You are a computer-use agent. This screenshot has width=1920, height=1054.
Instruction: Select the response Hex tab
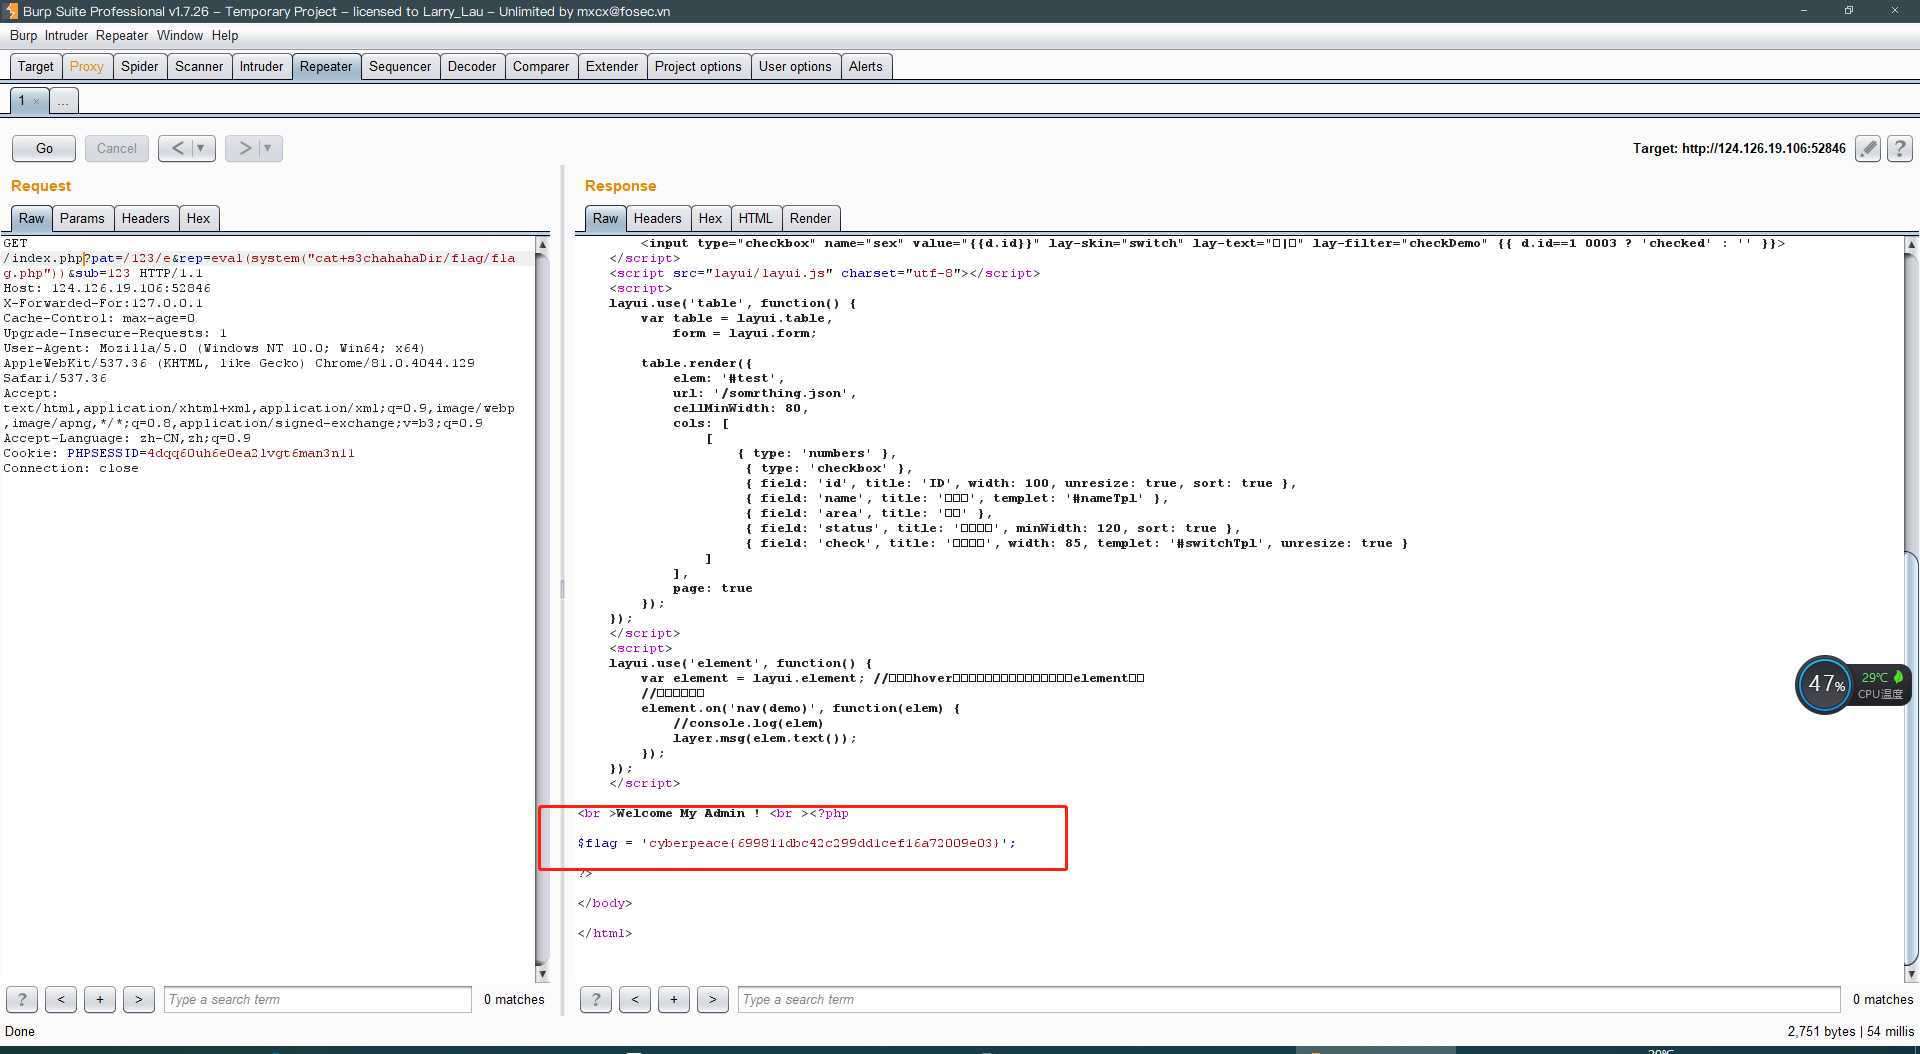coord(711,218)
